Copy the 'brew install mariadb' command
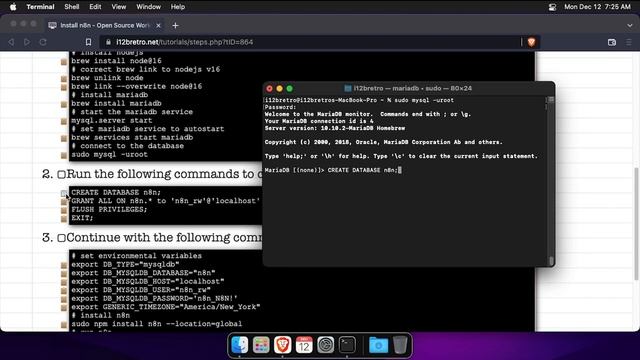The height and width of the screenshot is (360, 640). tap(64, 104)
